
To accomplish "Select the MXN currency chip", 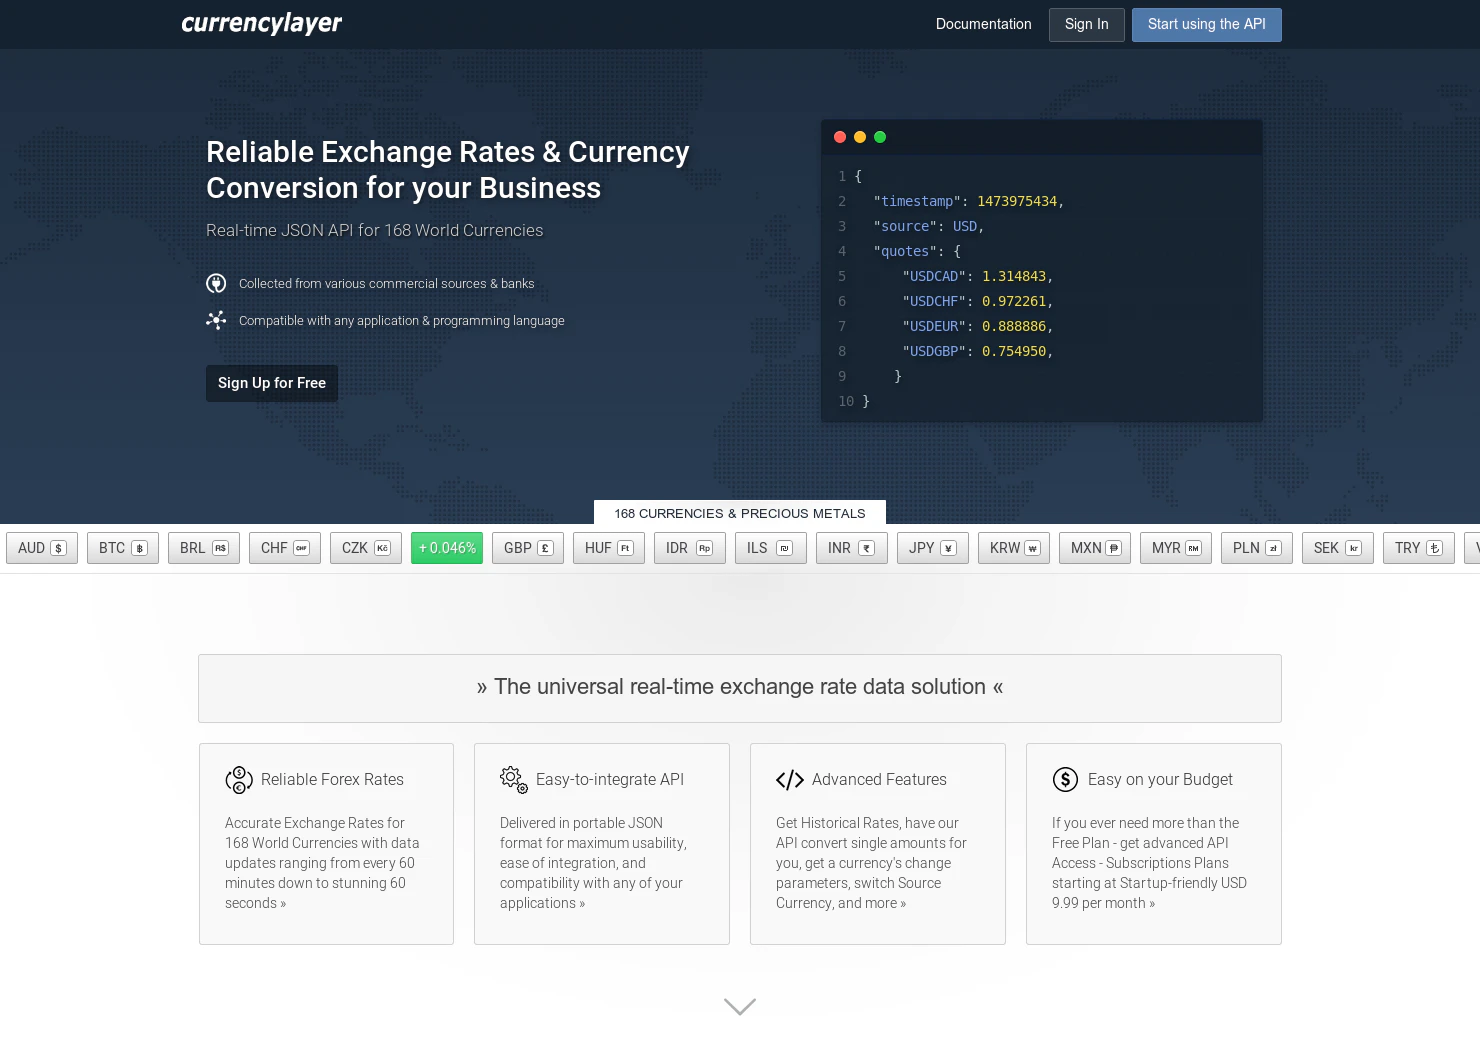I will (x=1095, y=548).
